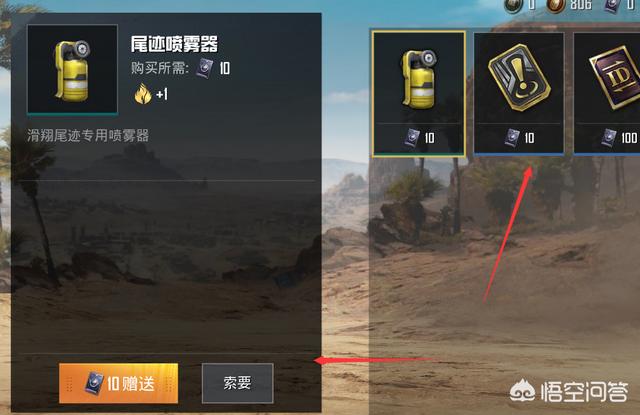Select the ID rename card shop item
This screenshot has width=640, height=415.
pos(607,93)
